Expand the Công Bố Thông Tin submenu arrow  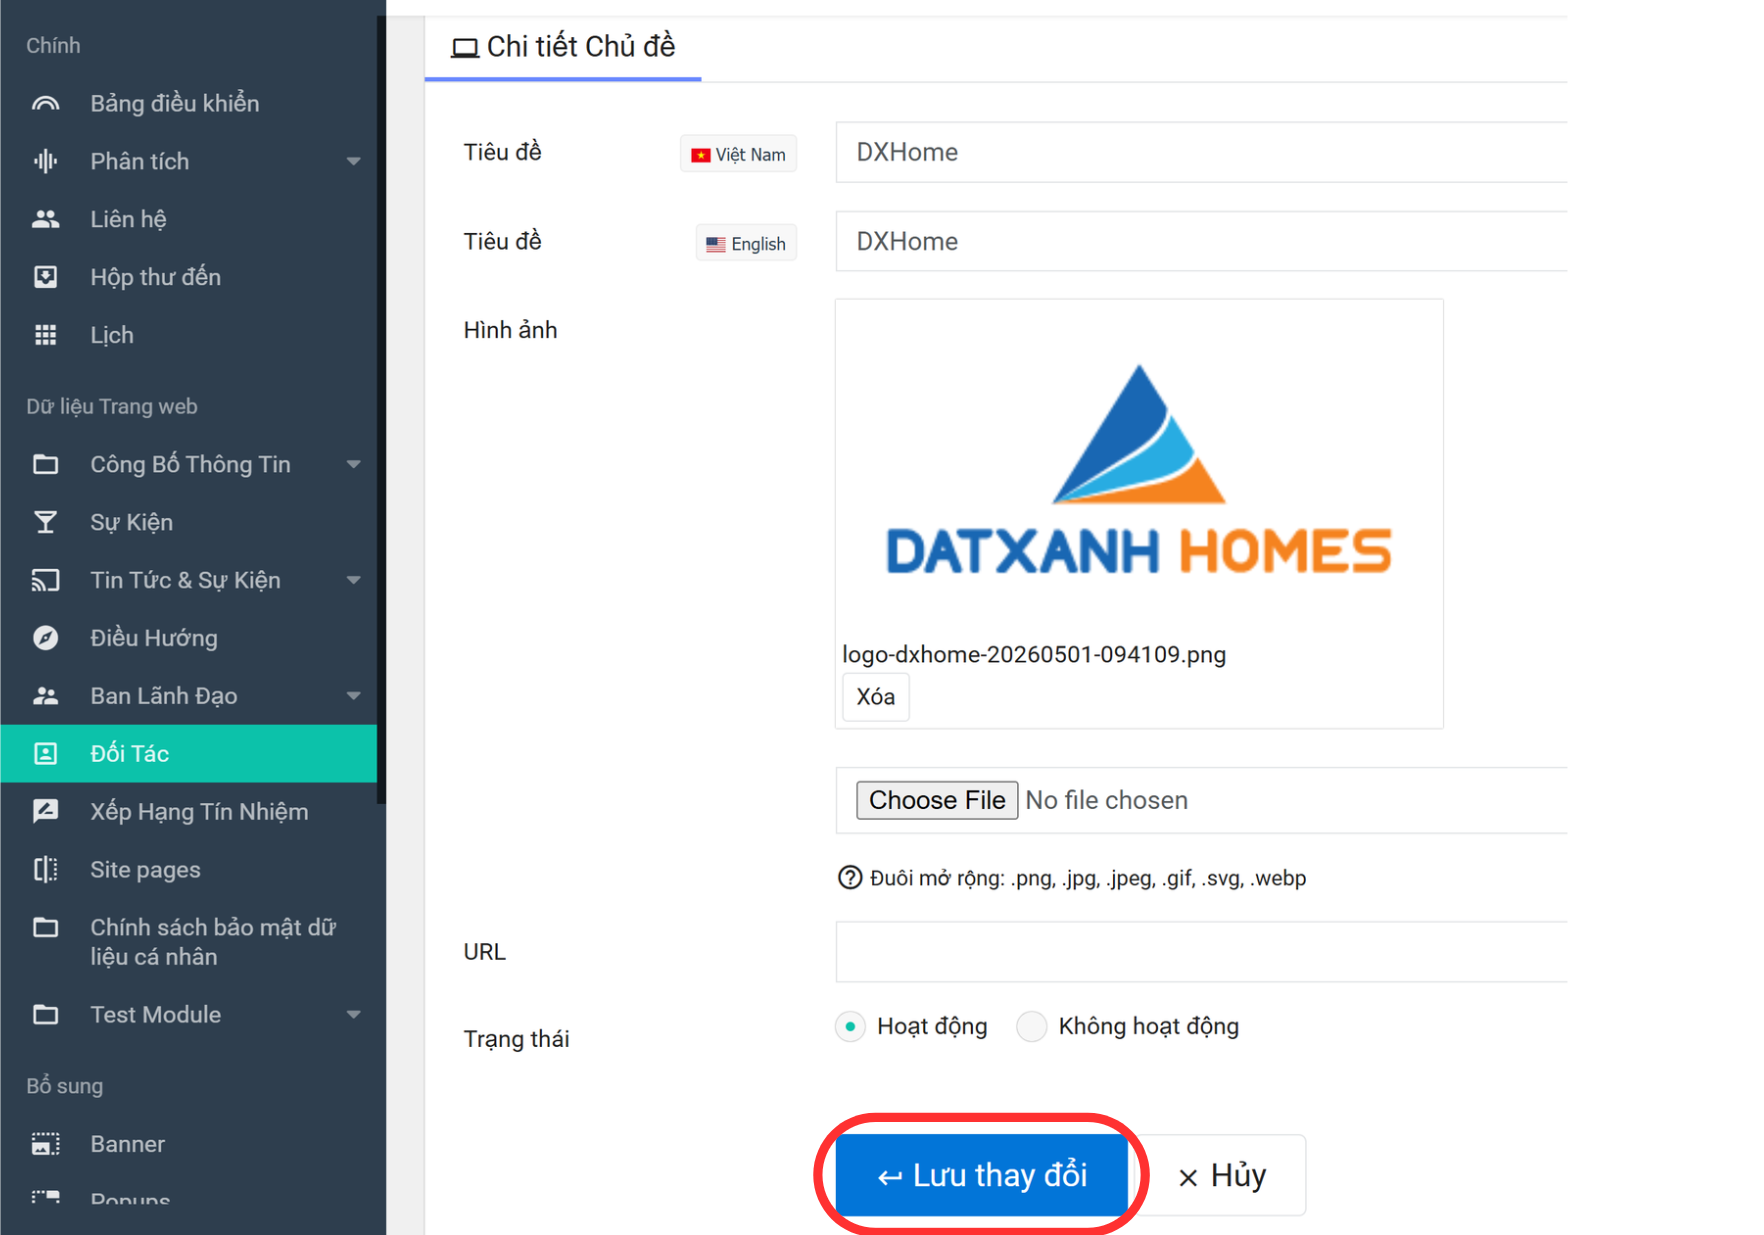click(353, 464)
